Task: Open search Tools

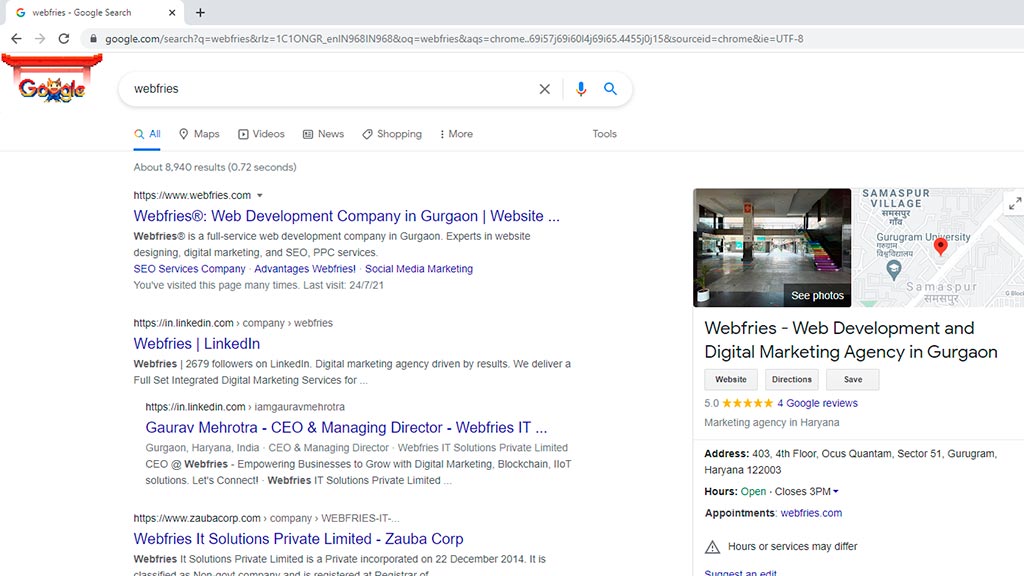Action: (604, 134)
